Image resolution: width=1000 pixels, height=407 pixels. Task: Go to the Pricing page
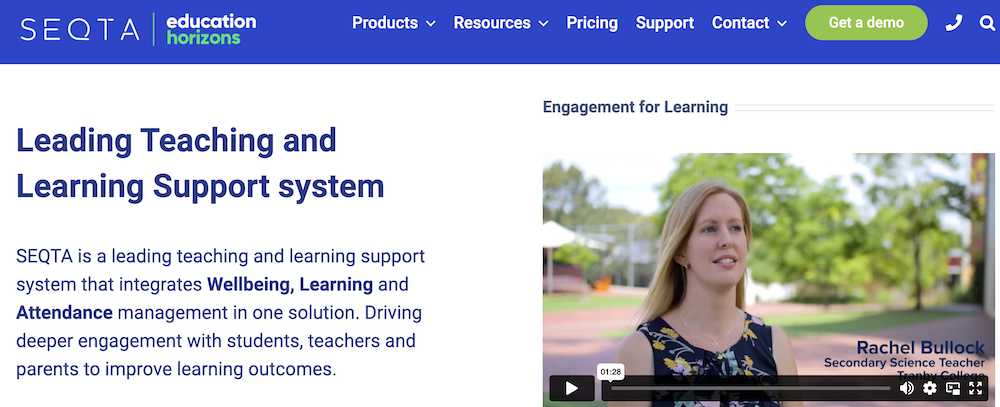tap(592, 23)
